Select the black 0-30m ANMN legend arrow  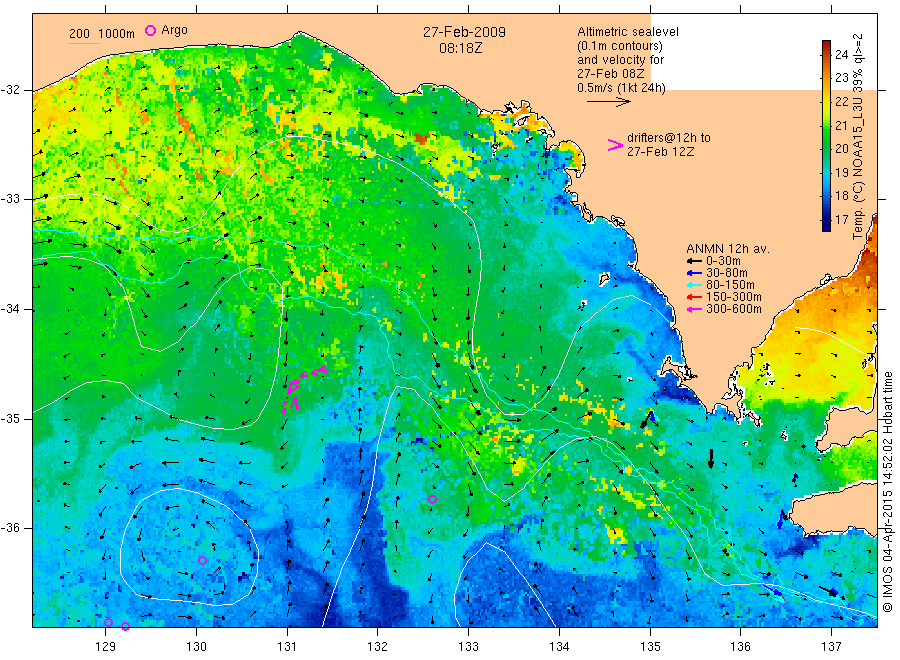pyautogui.click(x=695, y=261)
